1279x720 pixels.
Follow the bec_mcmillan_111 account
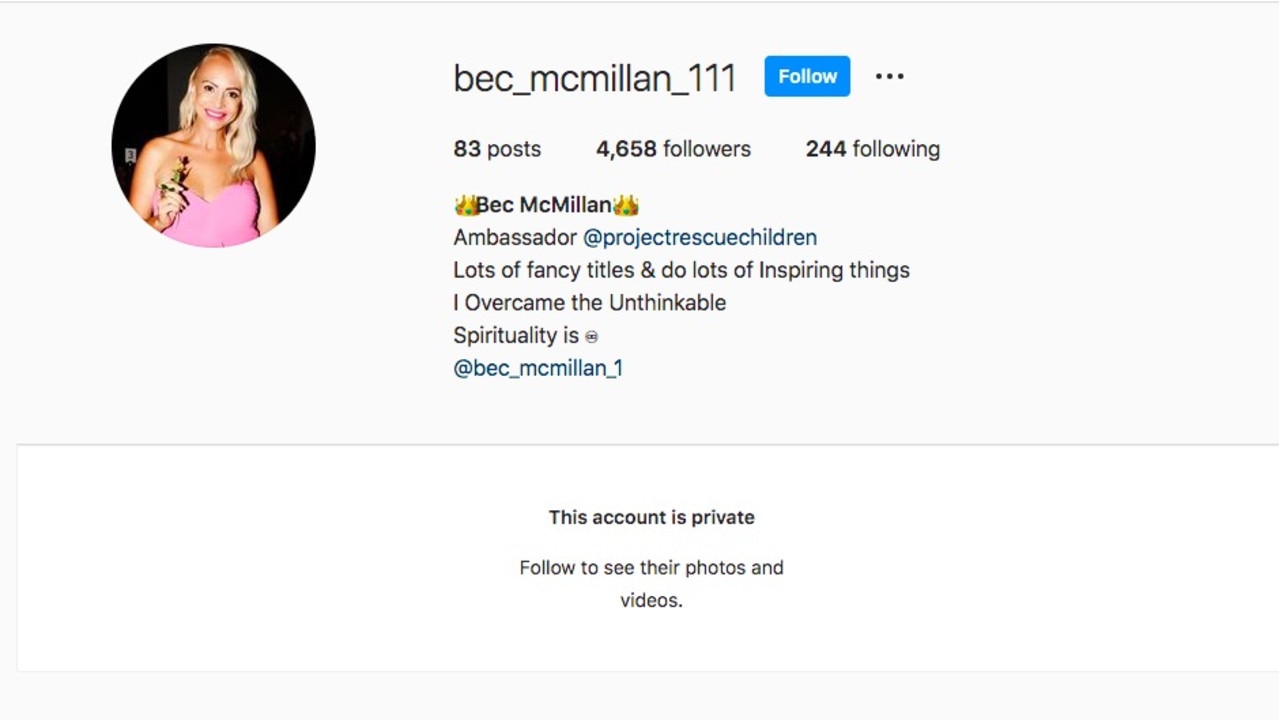click(x=807, y=76)
